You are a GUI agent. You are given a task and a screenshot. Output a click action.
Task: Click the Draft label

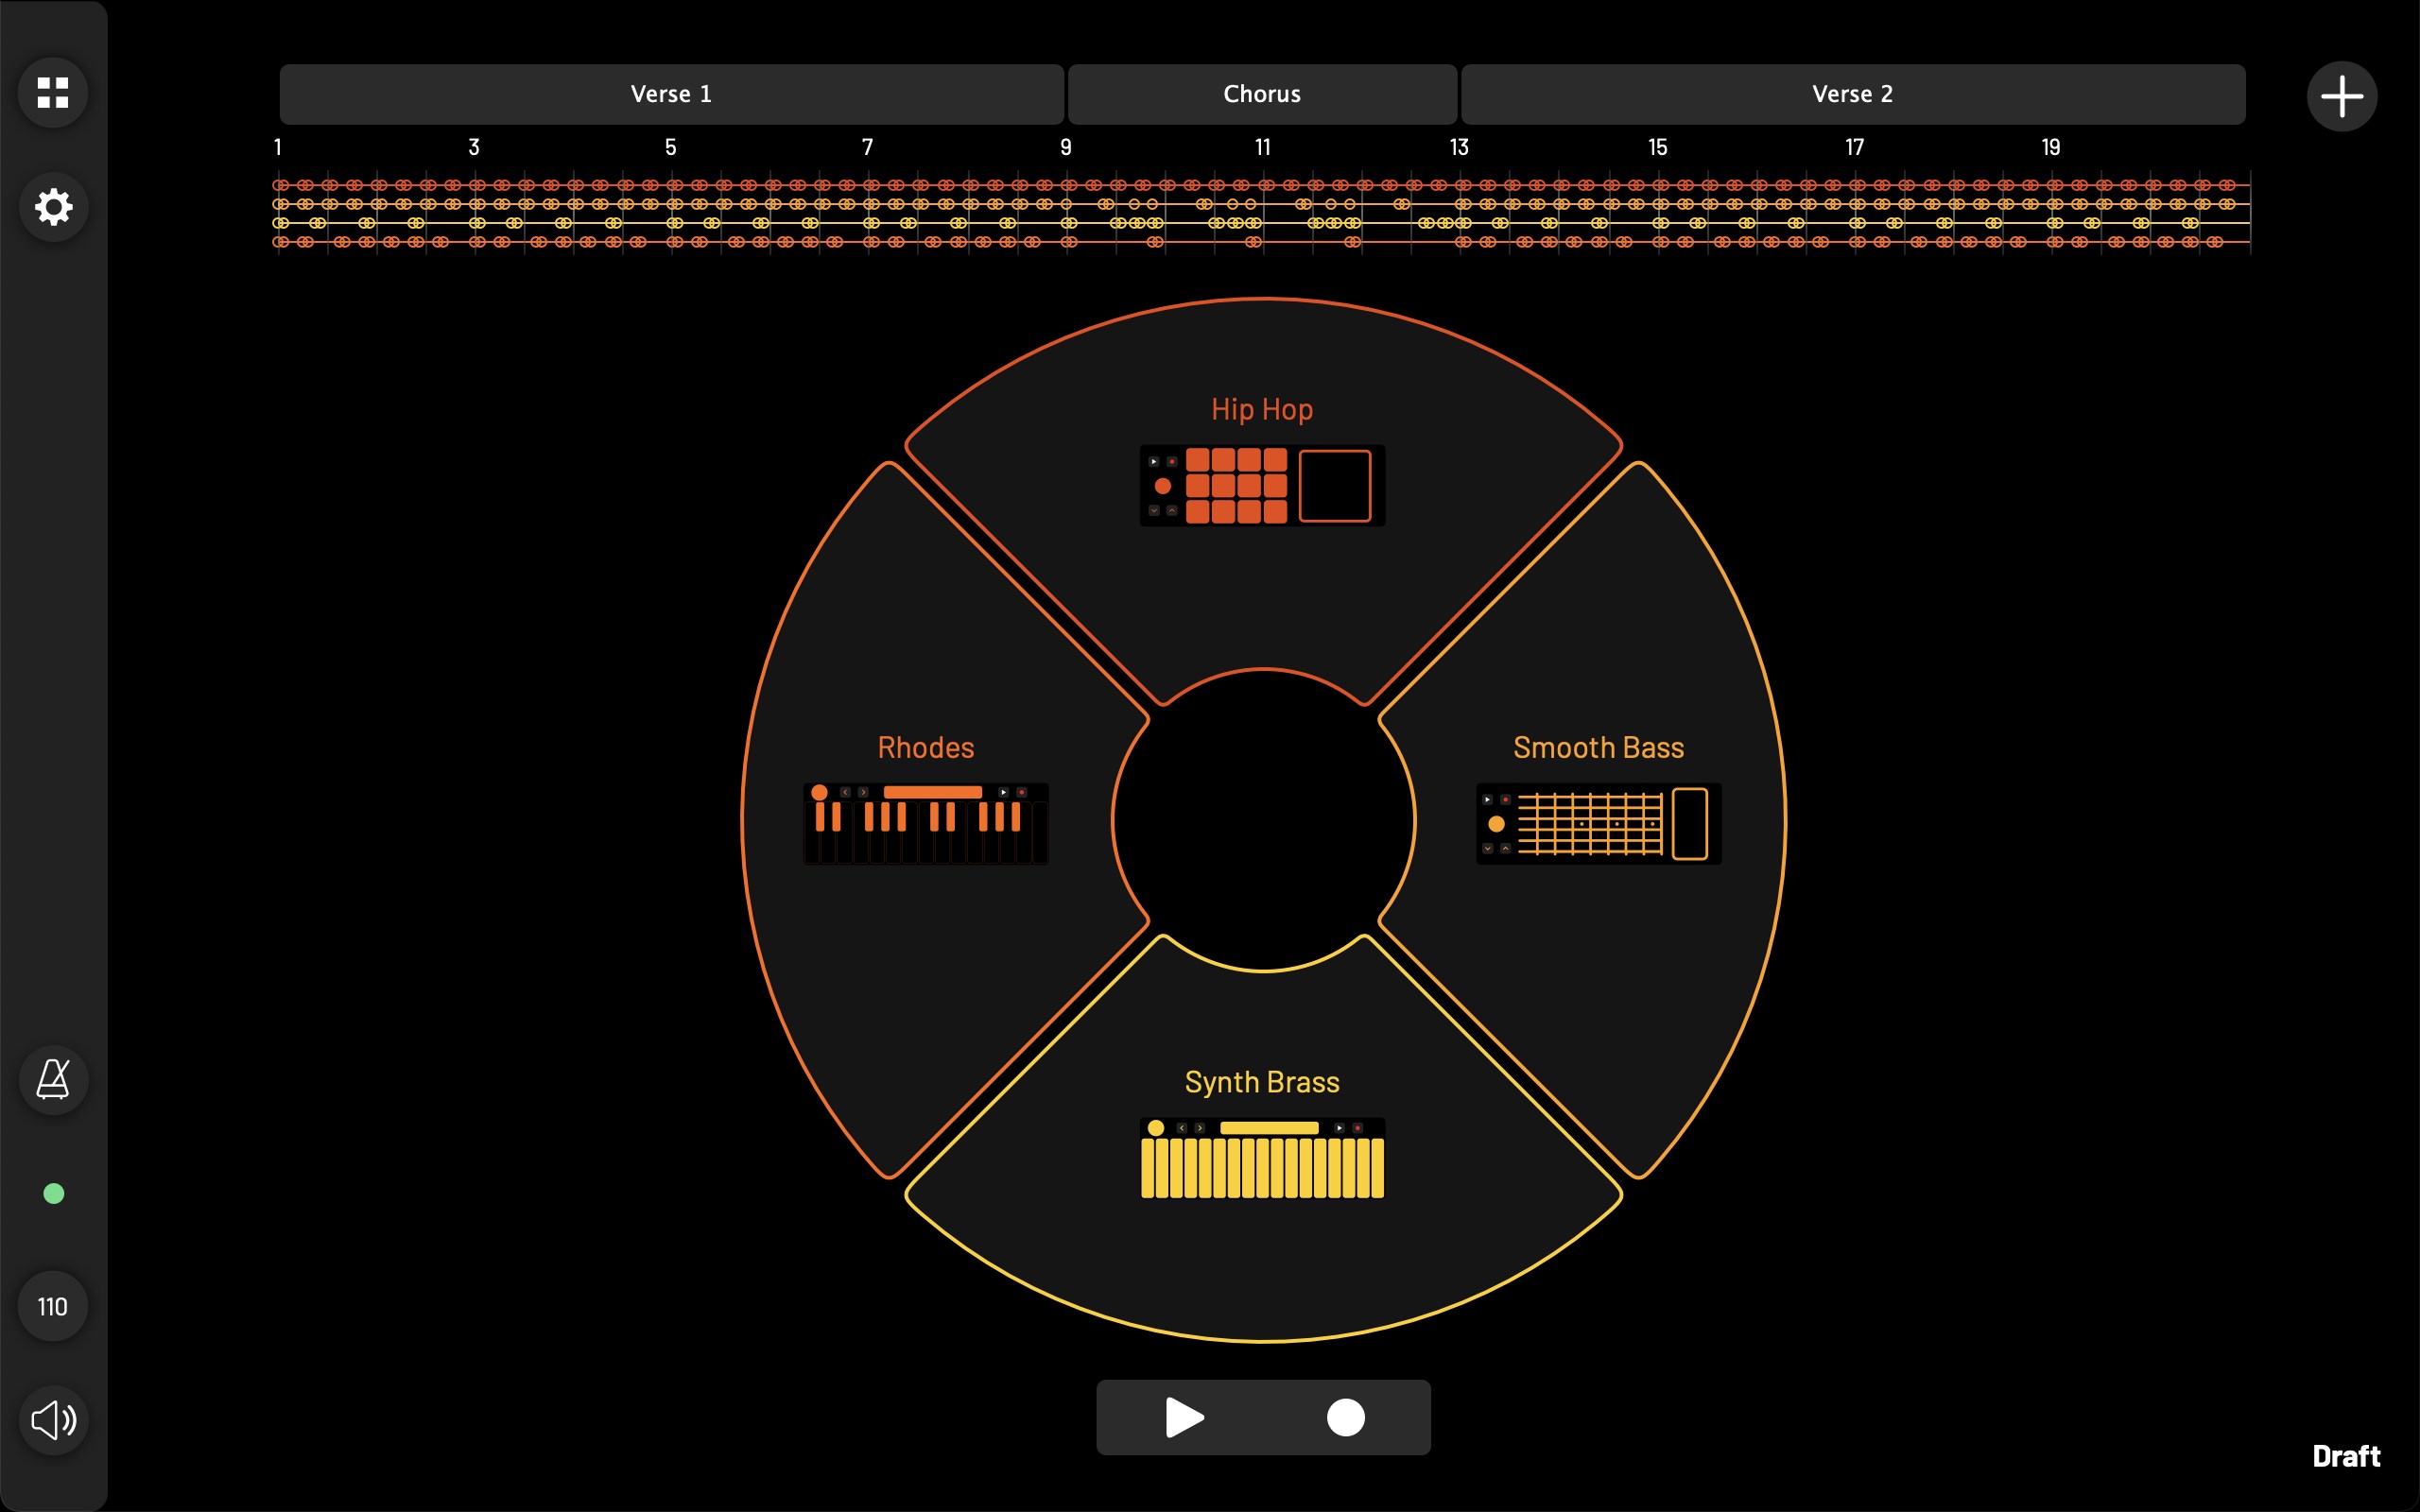point(2346,1456)
